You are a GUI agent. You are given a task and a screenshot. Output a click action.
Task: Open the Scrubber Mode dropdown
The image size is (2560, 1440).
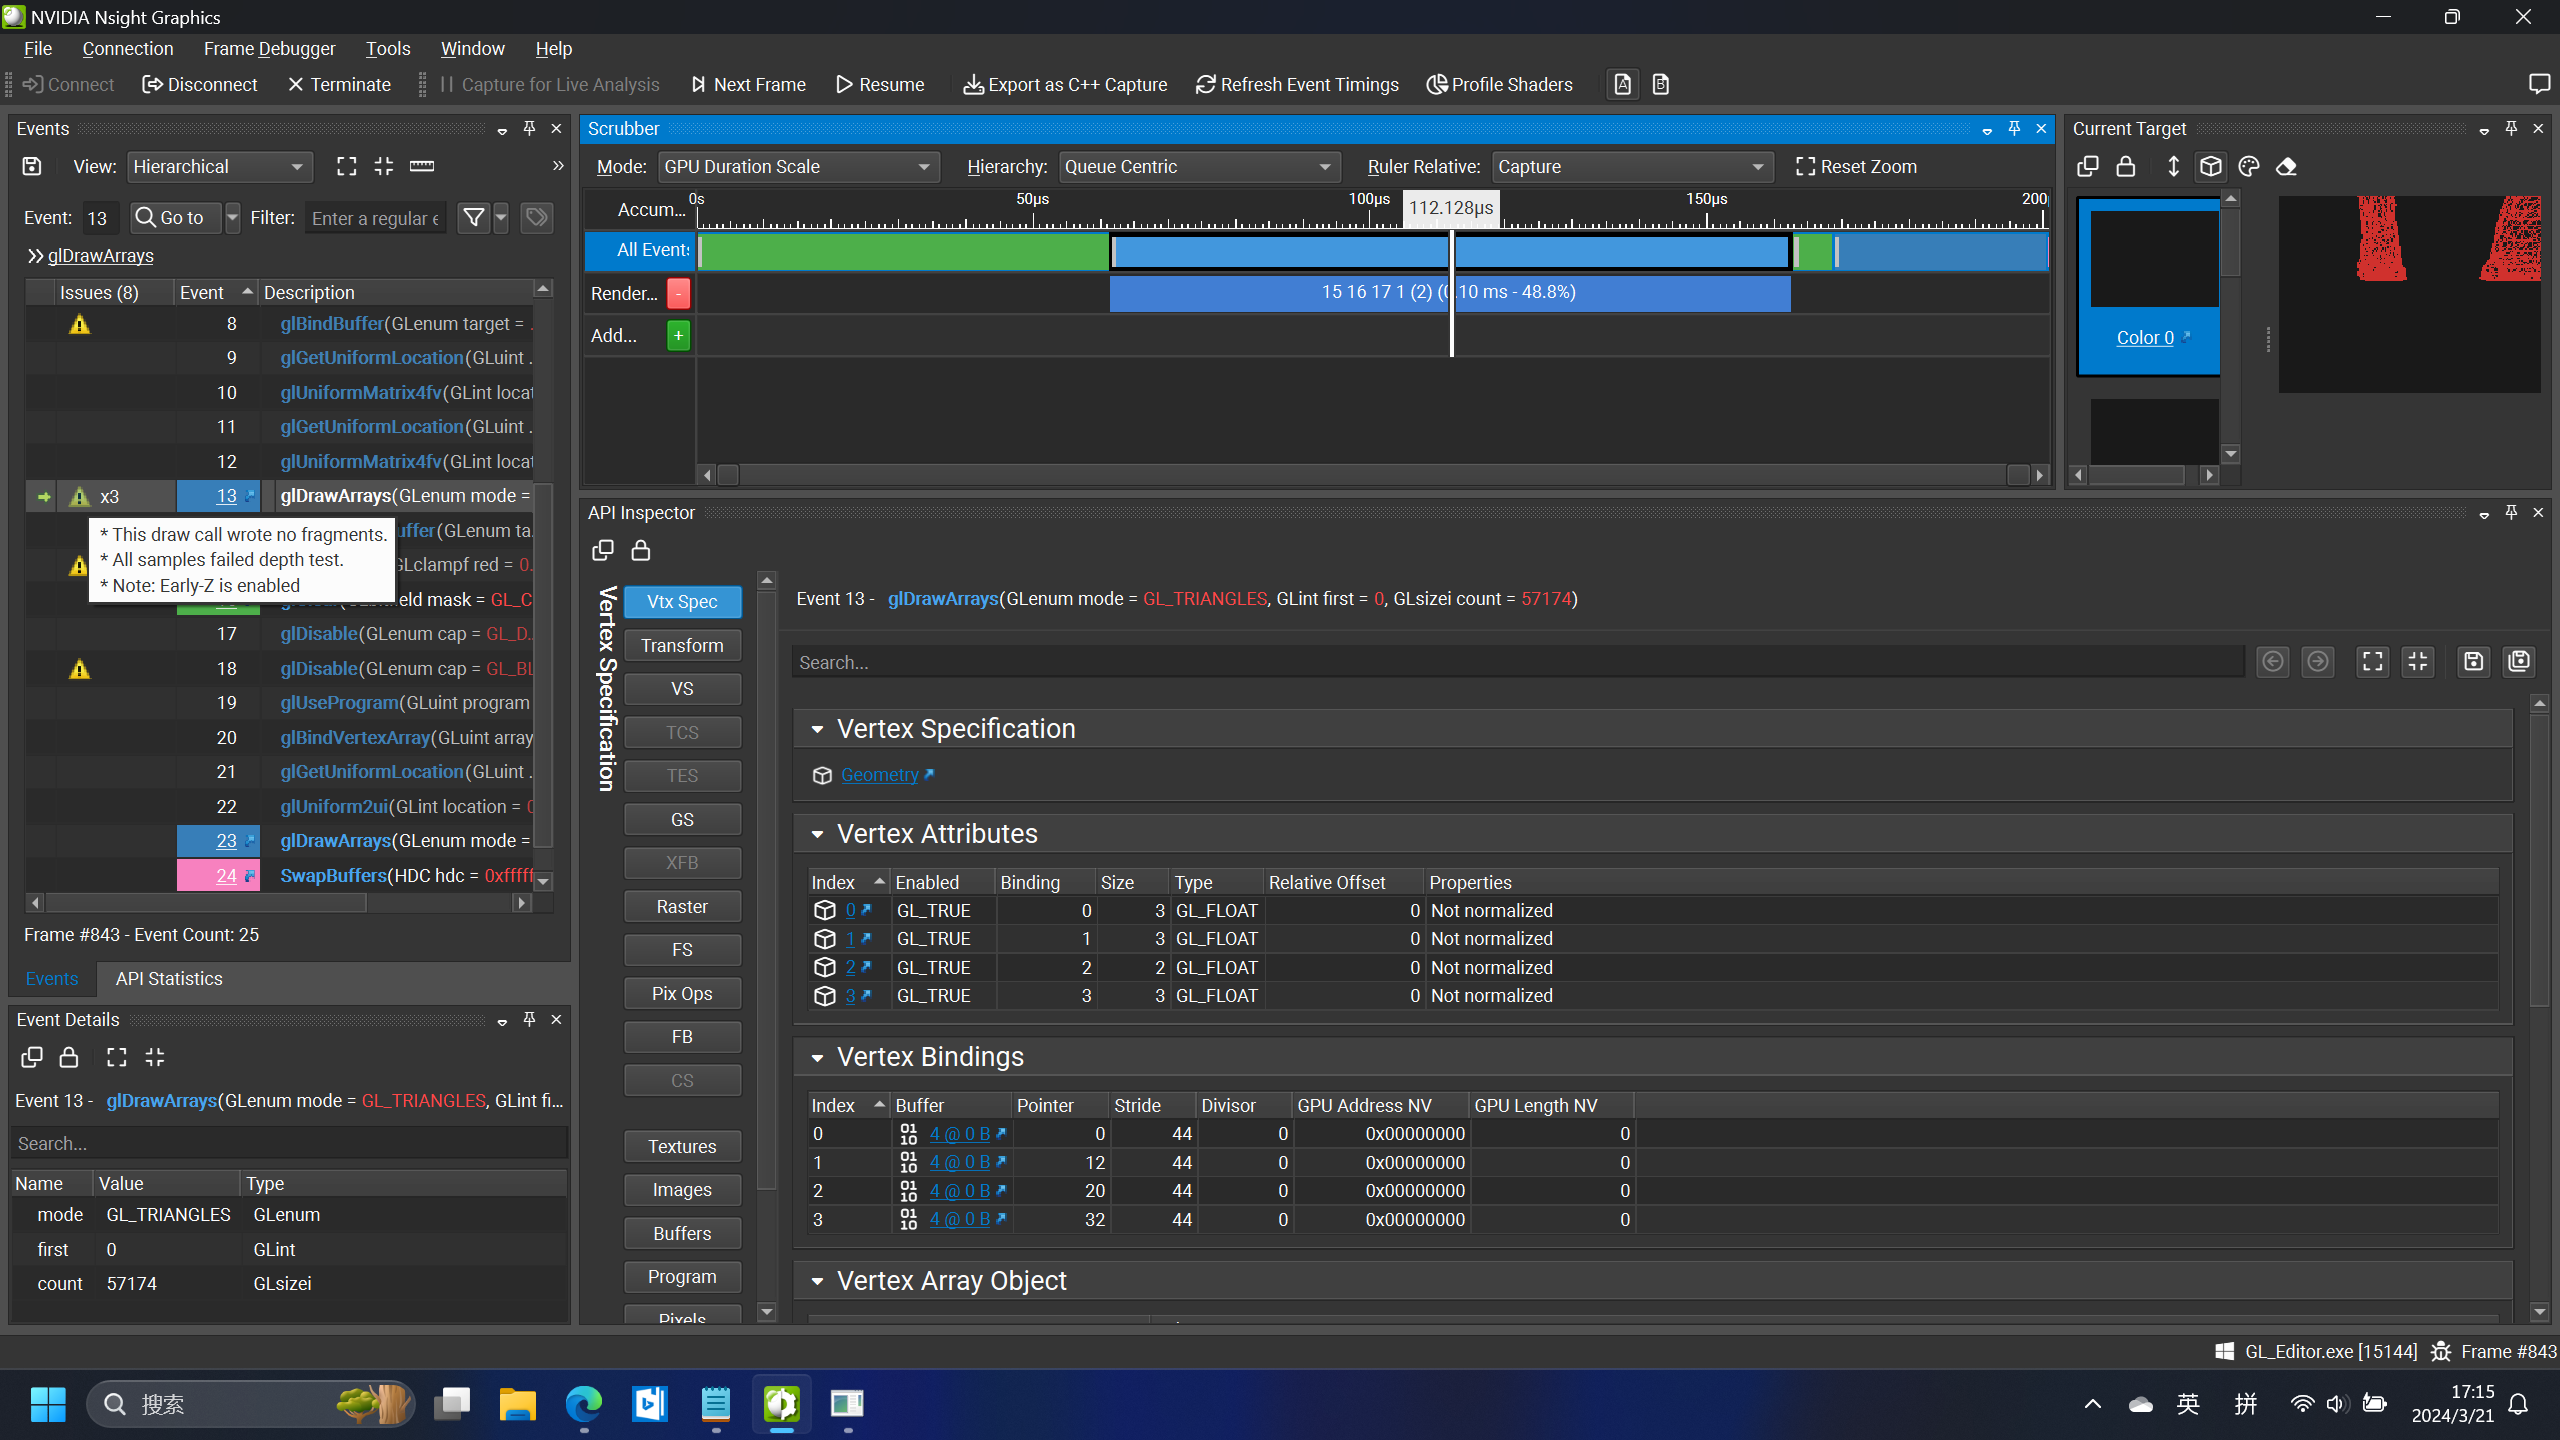(x=797, y=167)
